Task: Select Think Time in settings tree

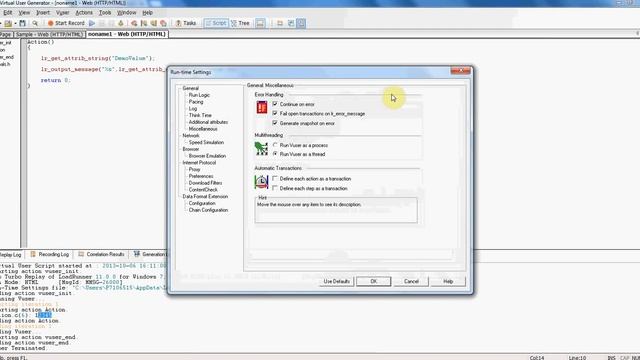Action: (x=200, y=115)
